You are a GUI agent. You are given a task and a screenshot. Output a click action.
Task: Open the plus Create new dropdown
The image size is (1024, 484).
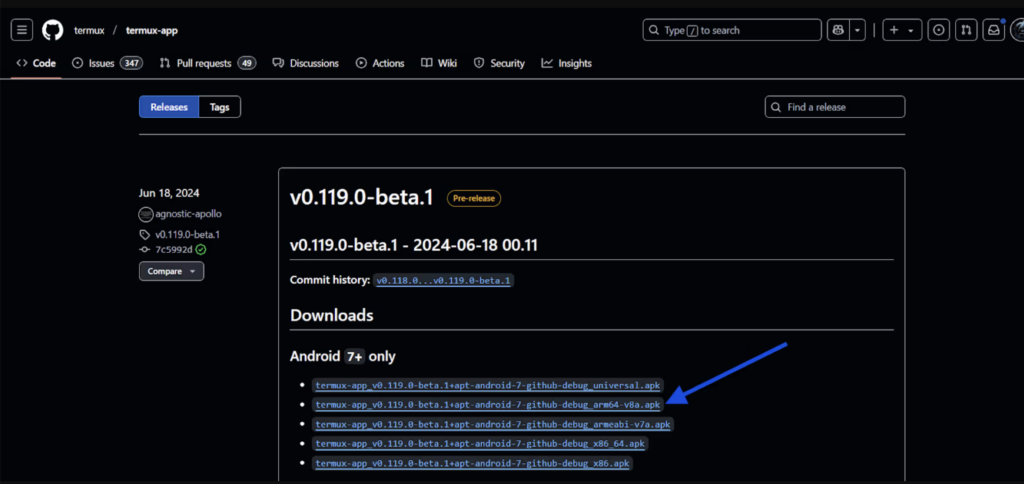pyautogui.click(x=901, y=30)
